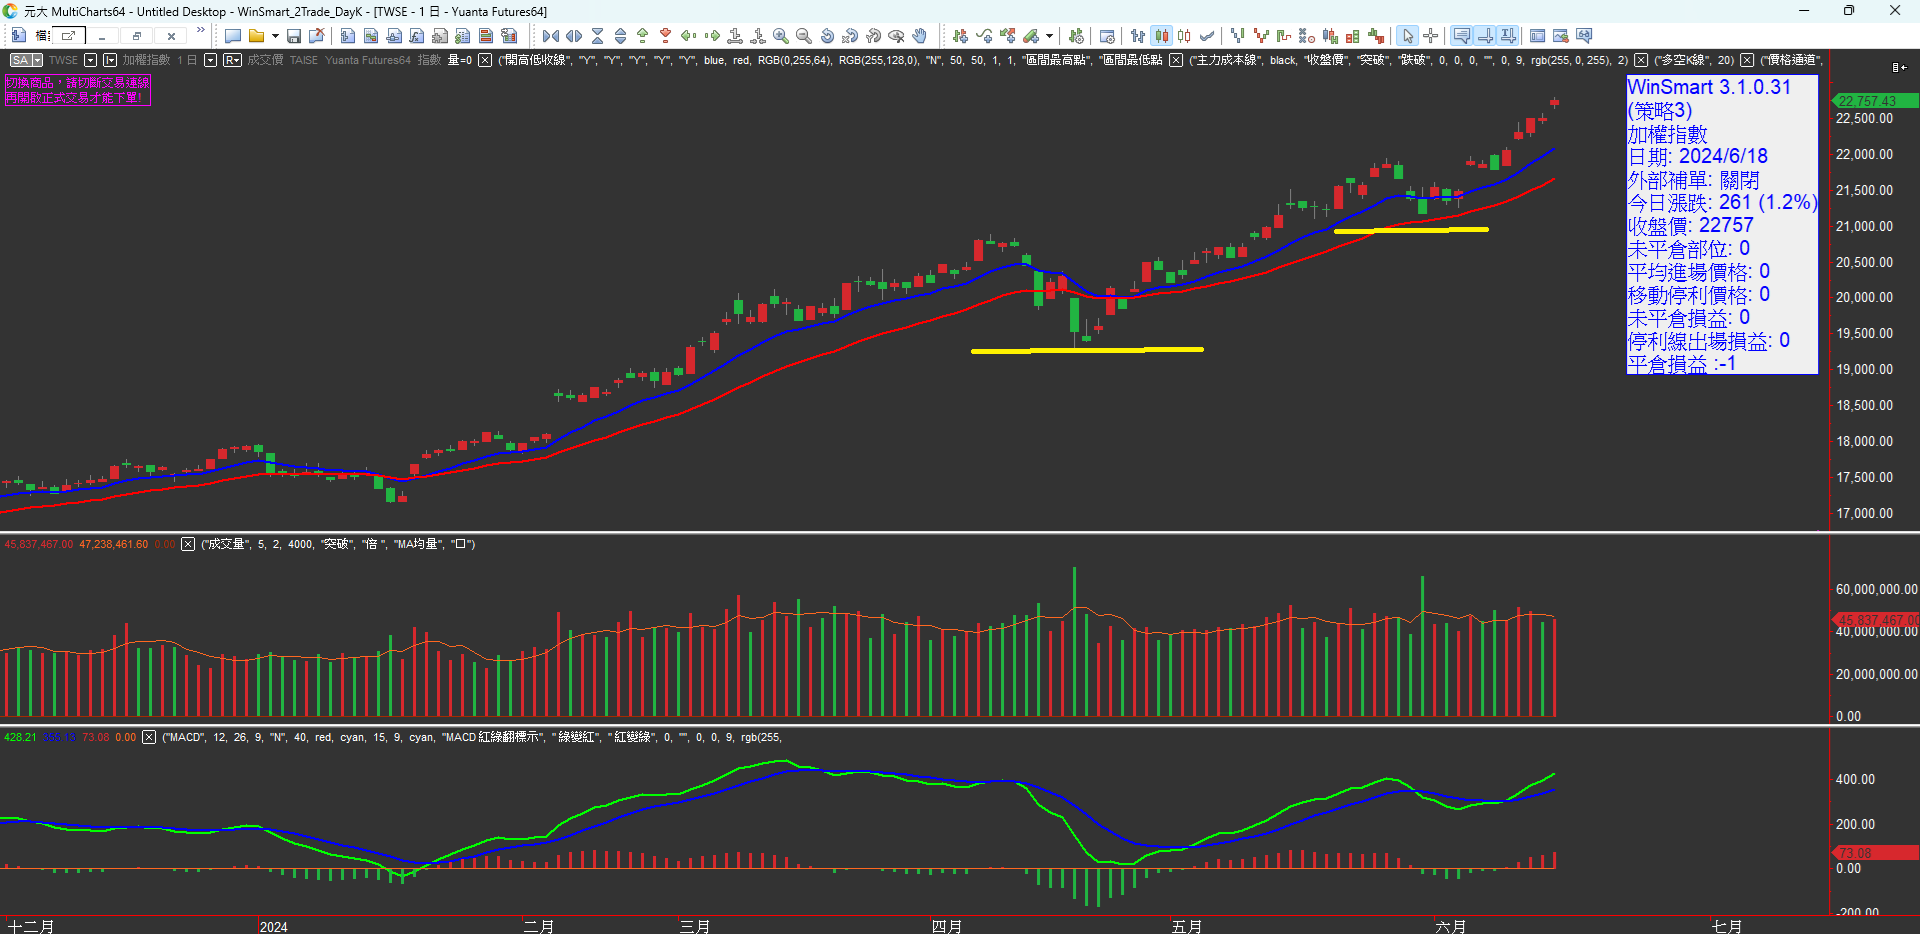Activate the crosshair cursor tool
This screenshot has width=1920, height=934.
[x=1431, y=36]
